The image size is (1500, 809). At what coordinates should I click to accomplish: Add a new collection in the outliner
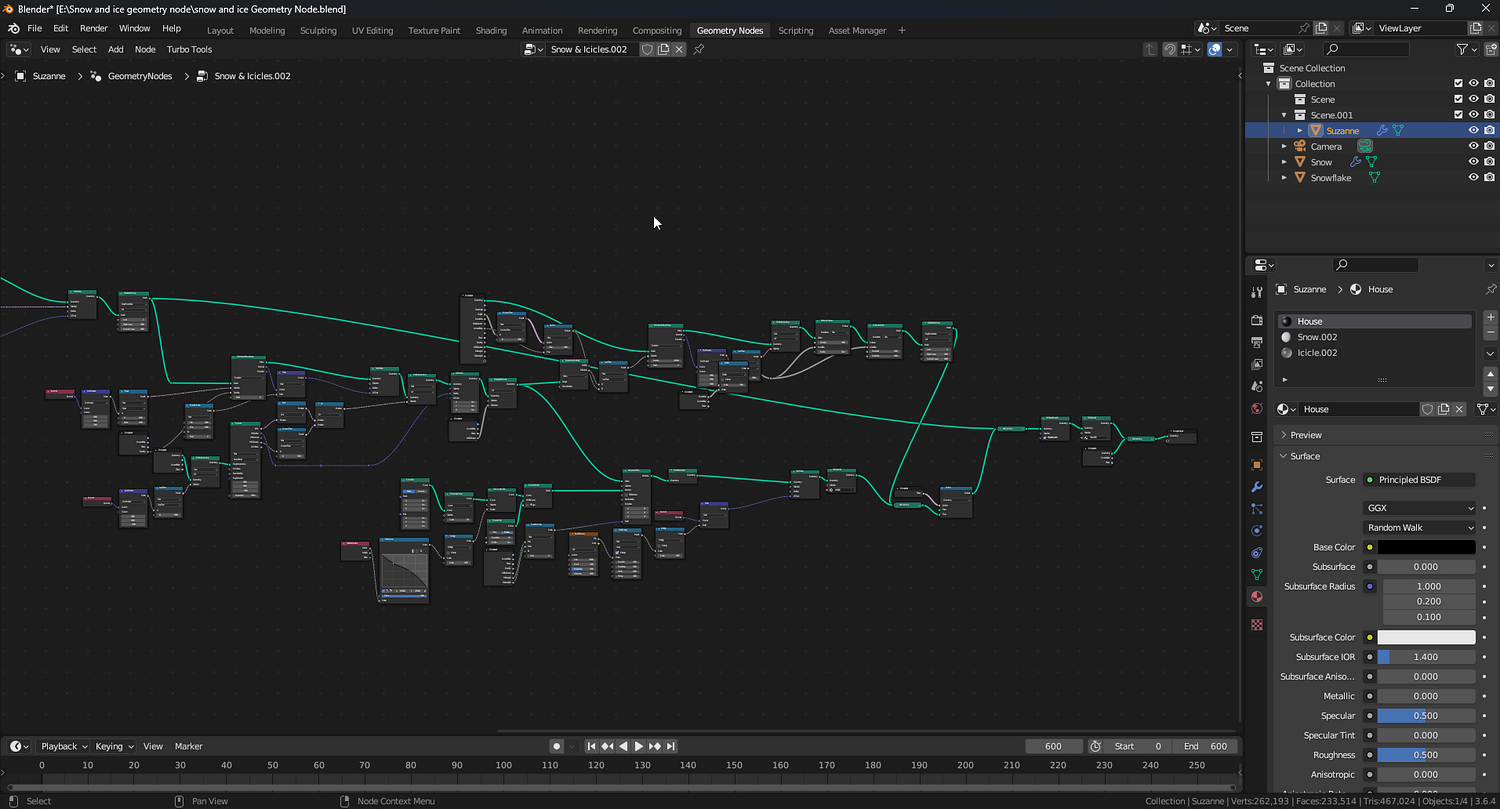point(1489,49)
